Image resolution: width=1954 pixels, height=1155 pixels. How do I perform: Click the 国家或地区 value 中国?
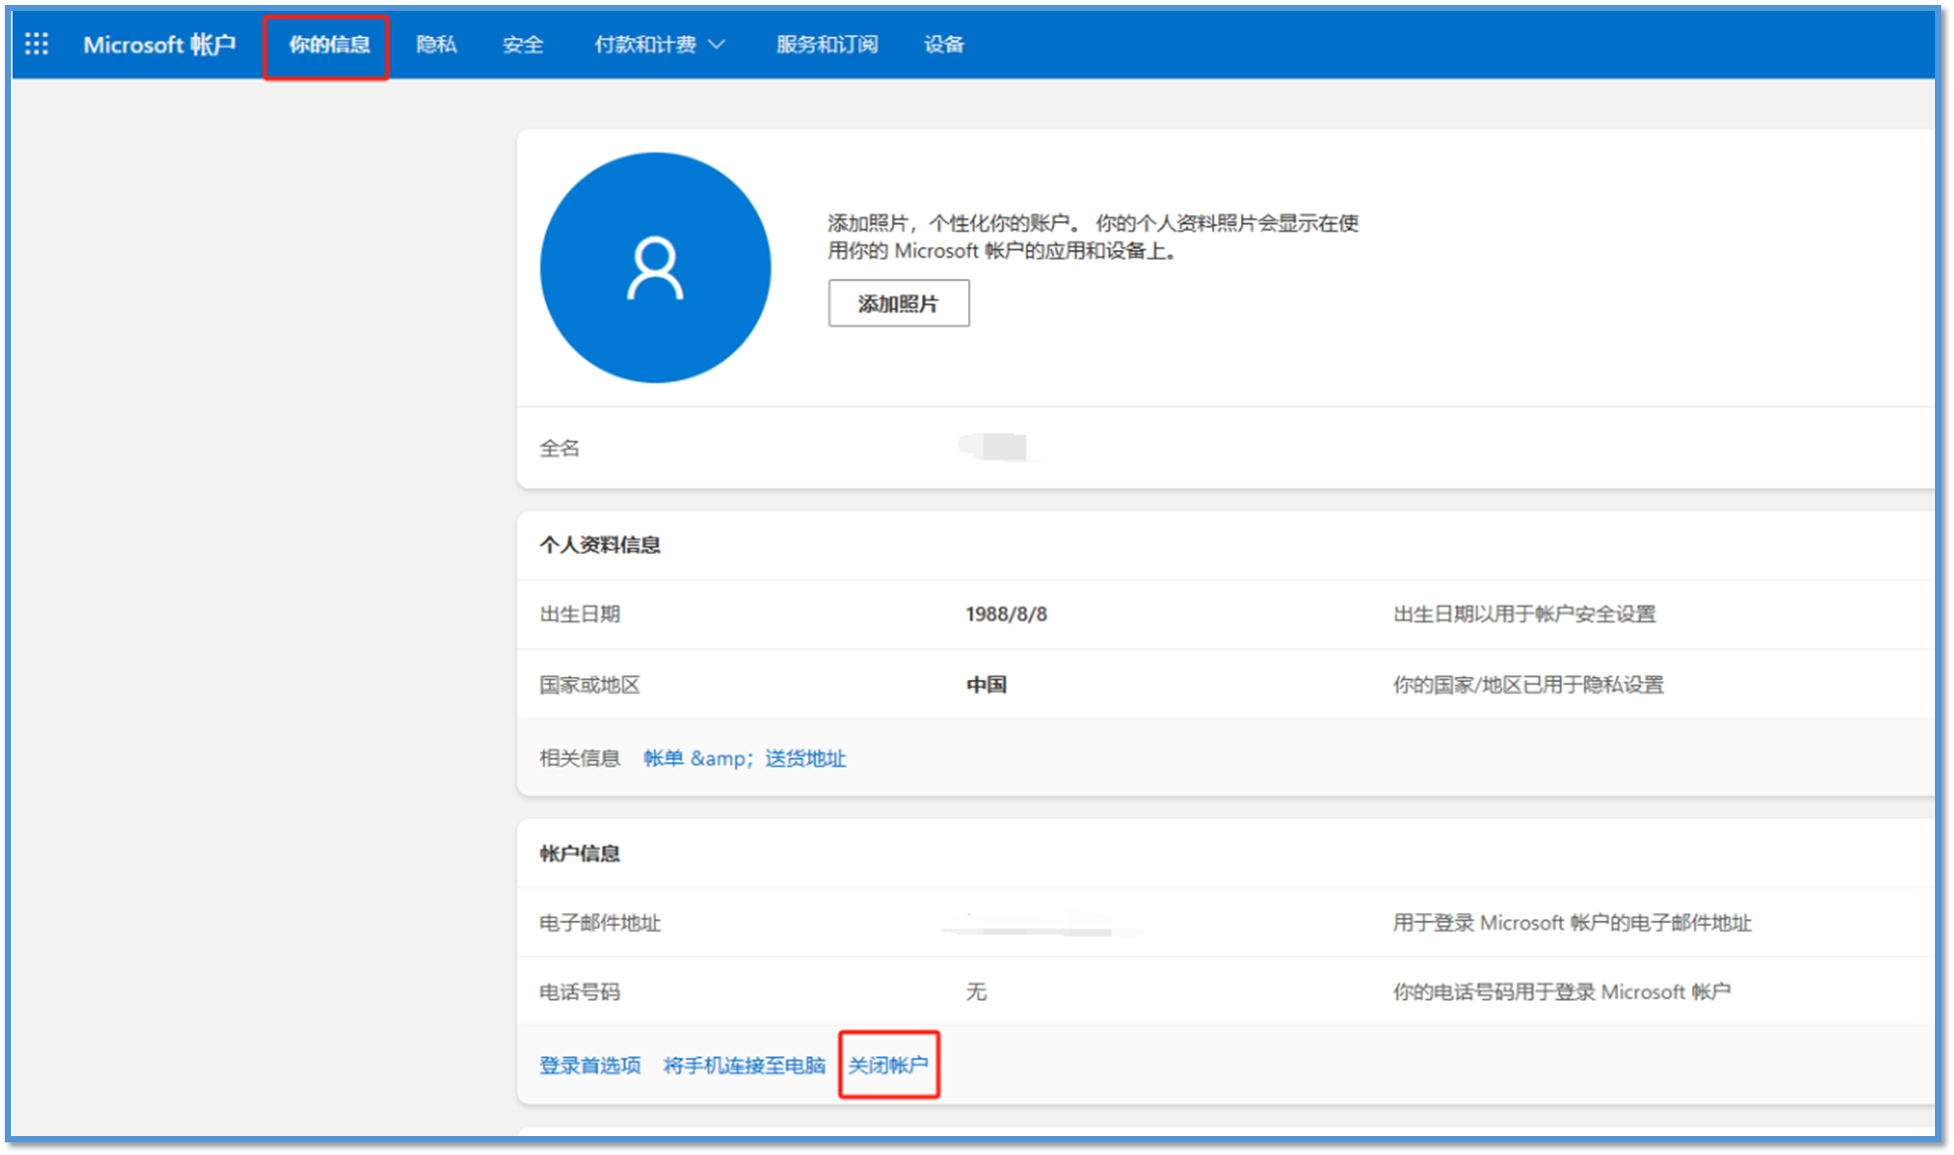[x=986, y=685]
